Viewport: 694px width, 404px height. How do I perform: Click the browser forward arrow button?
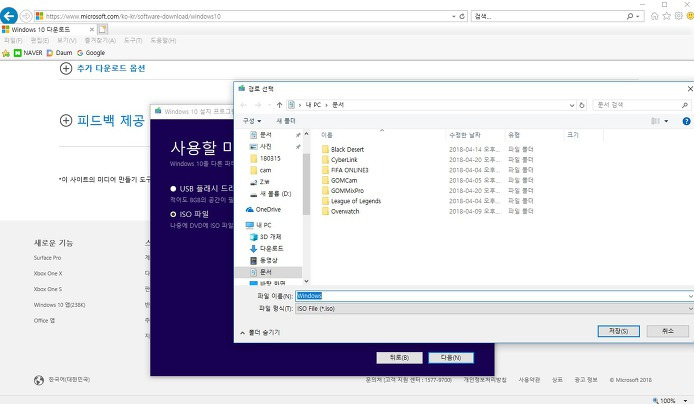(26, 16)
